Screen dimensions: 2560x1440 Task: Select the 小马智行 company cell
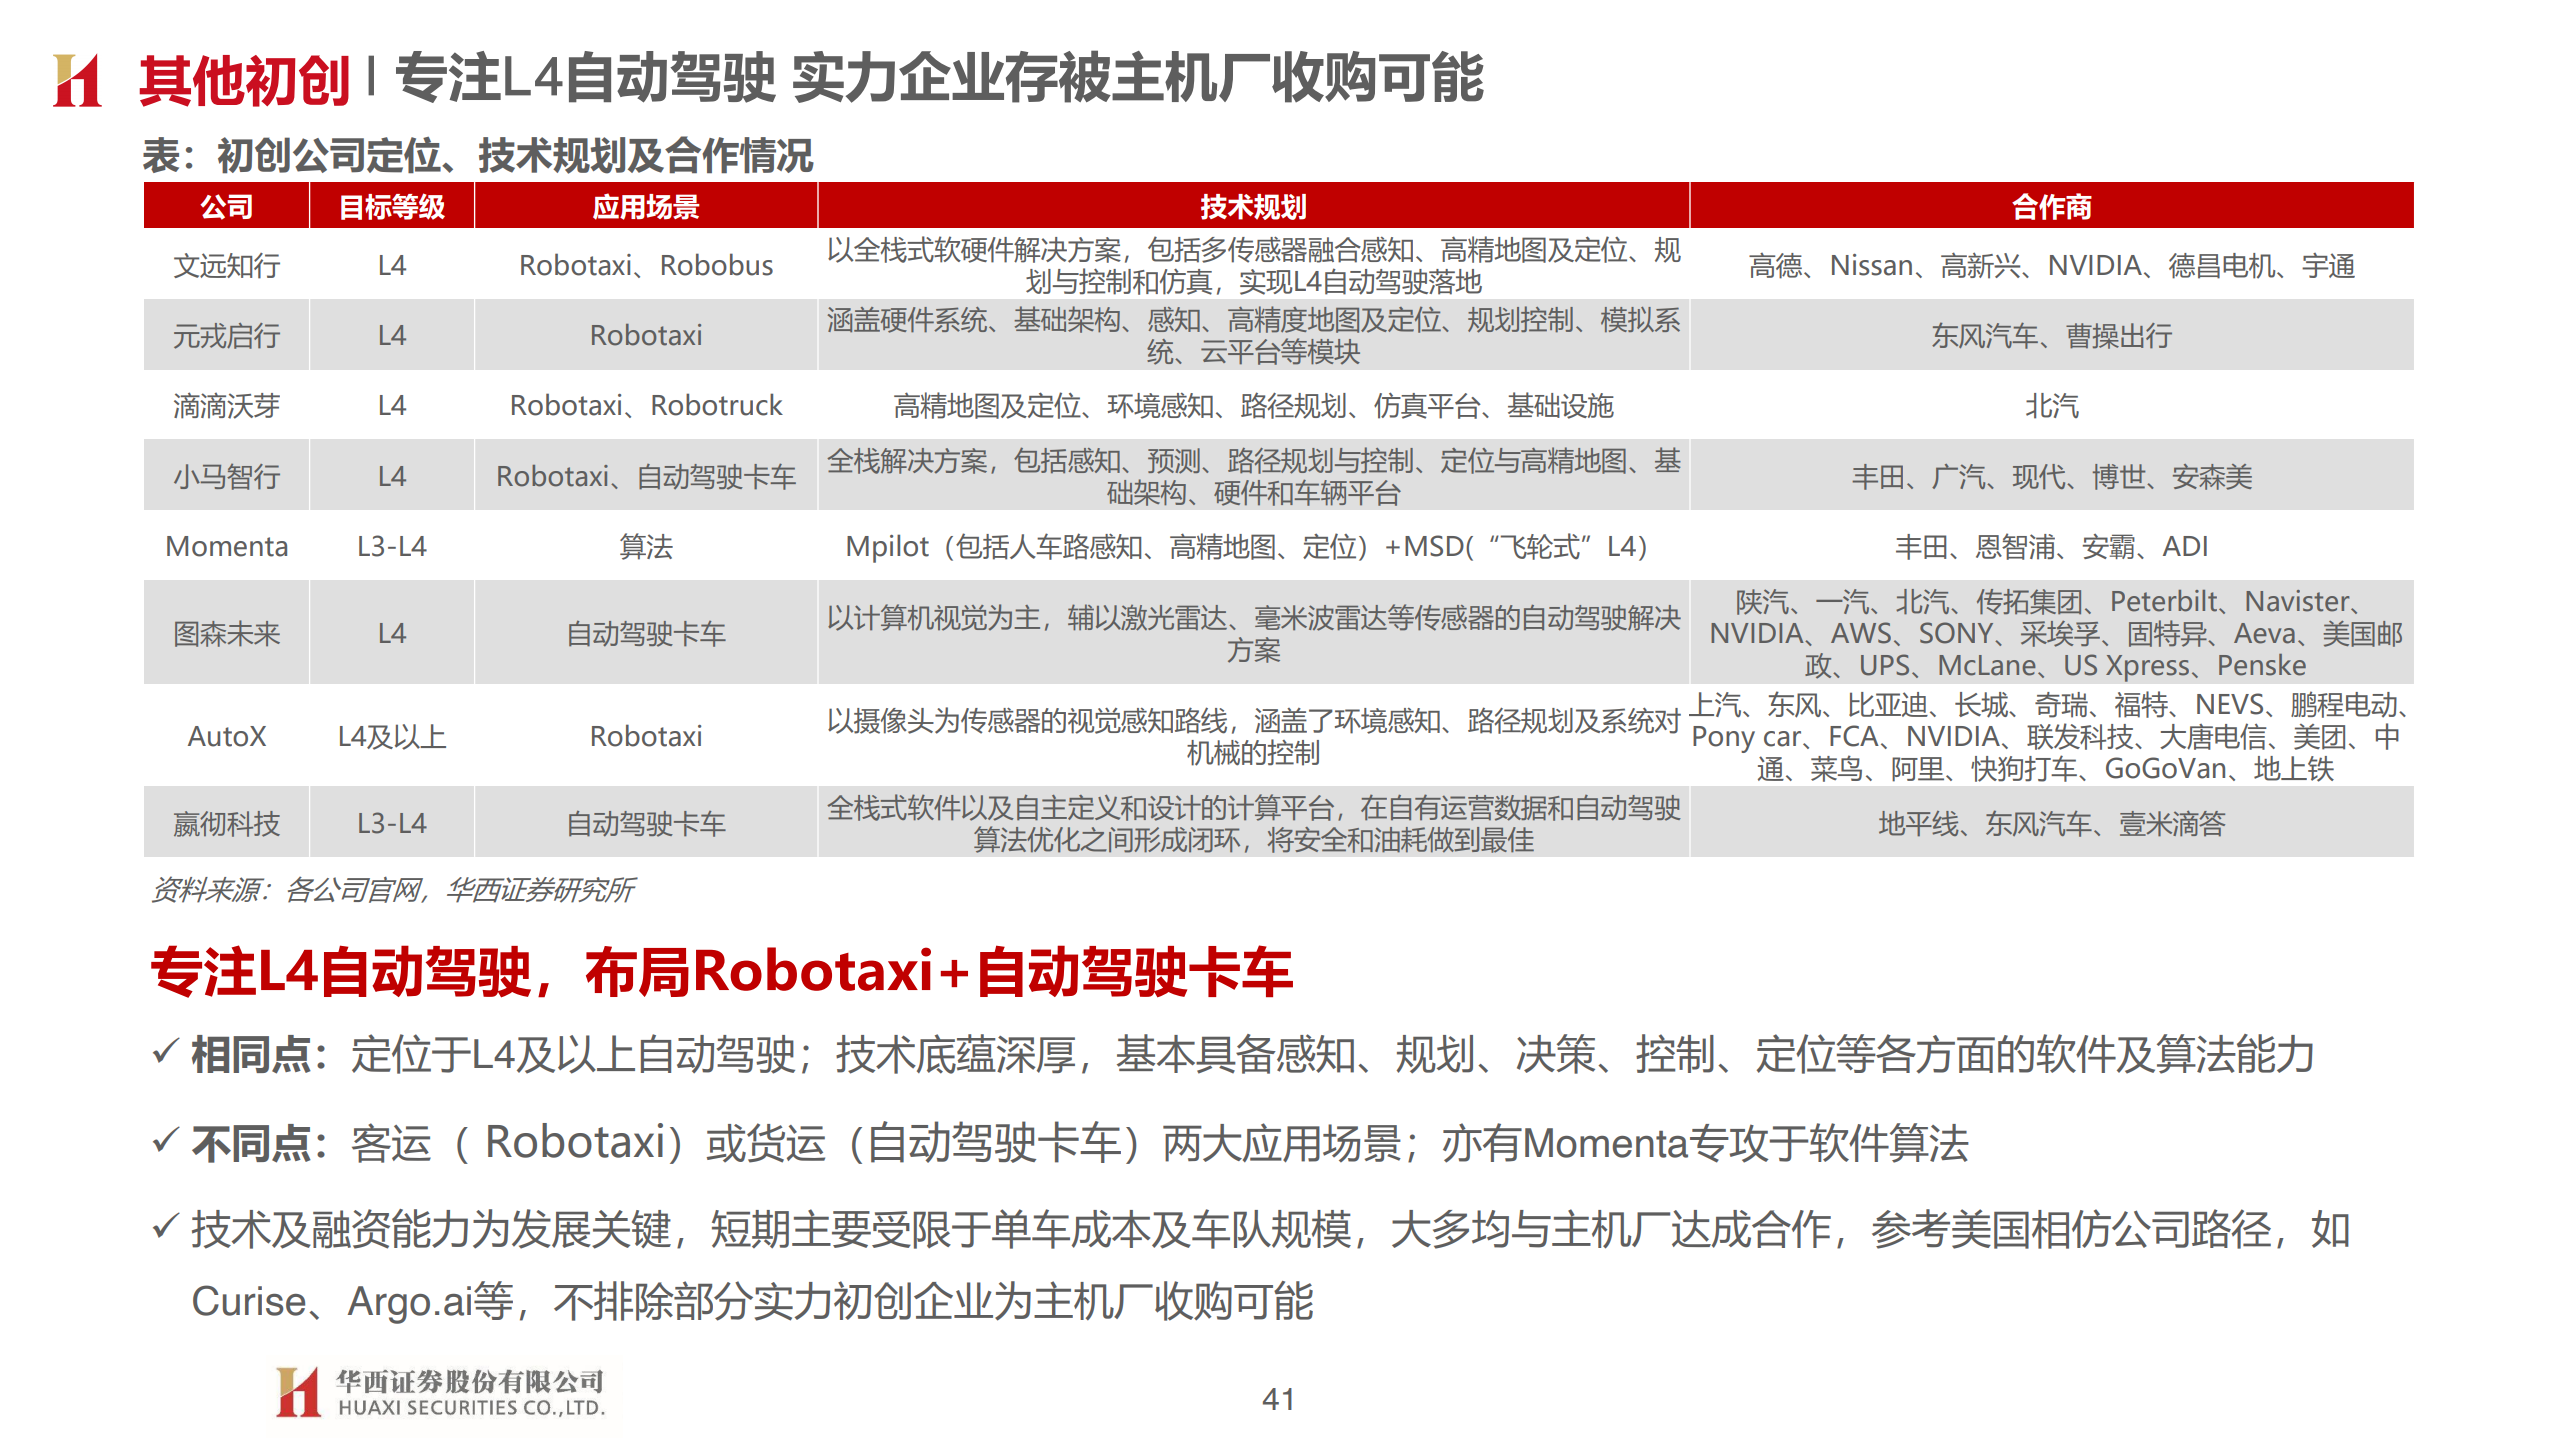point(226,476)
